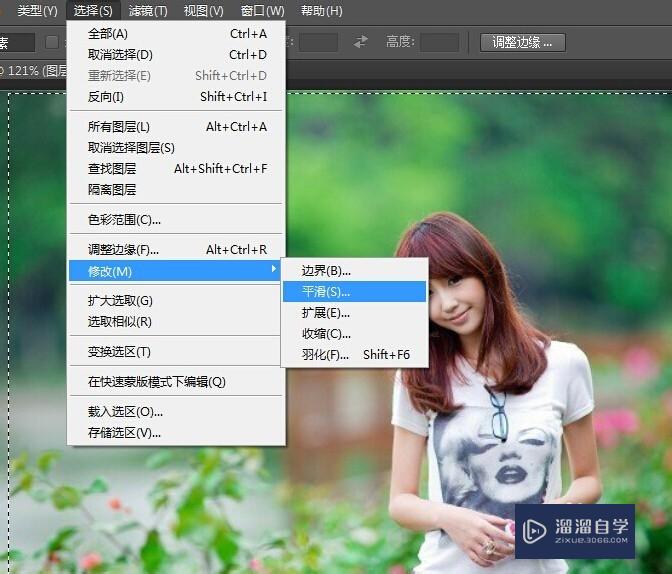Choose 选取相似(R) menu item

(x=176, y=322)
